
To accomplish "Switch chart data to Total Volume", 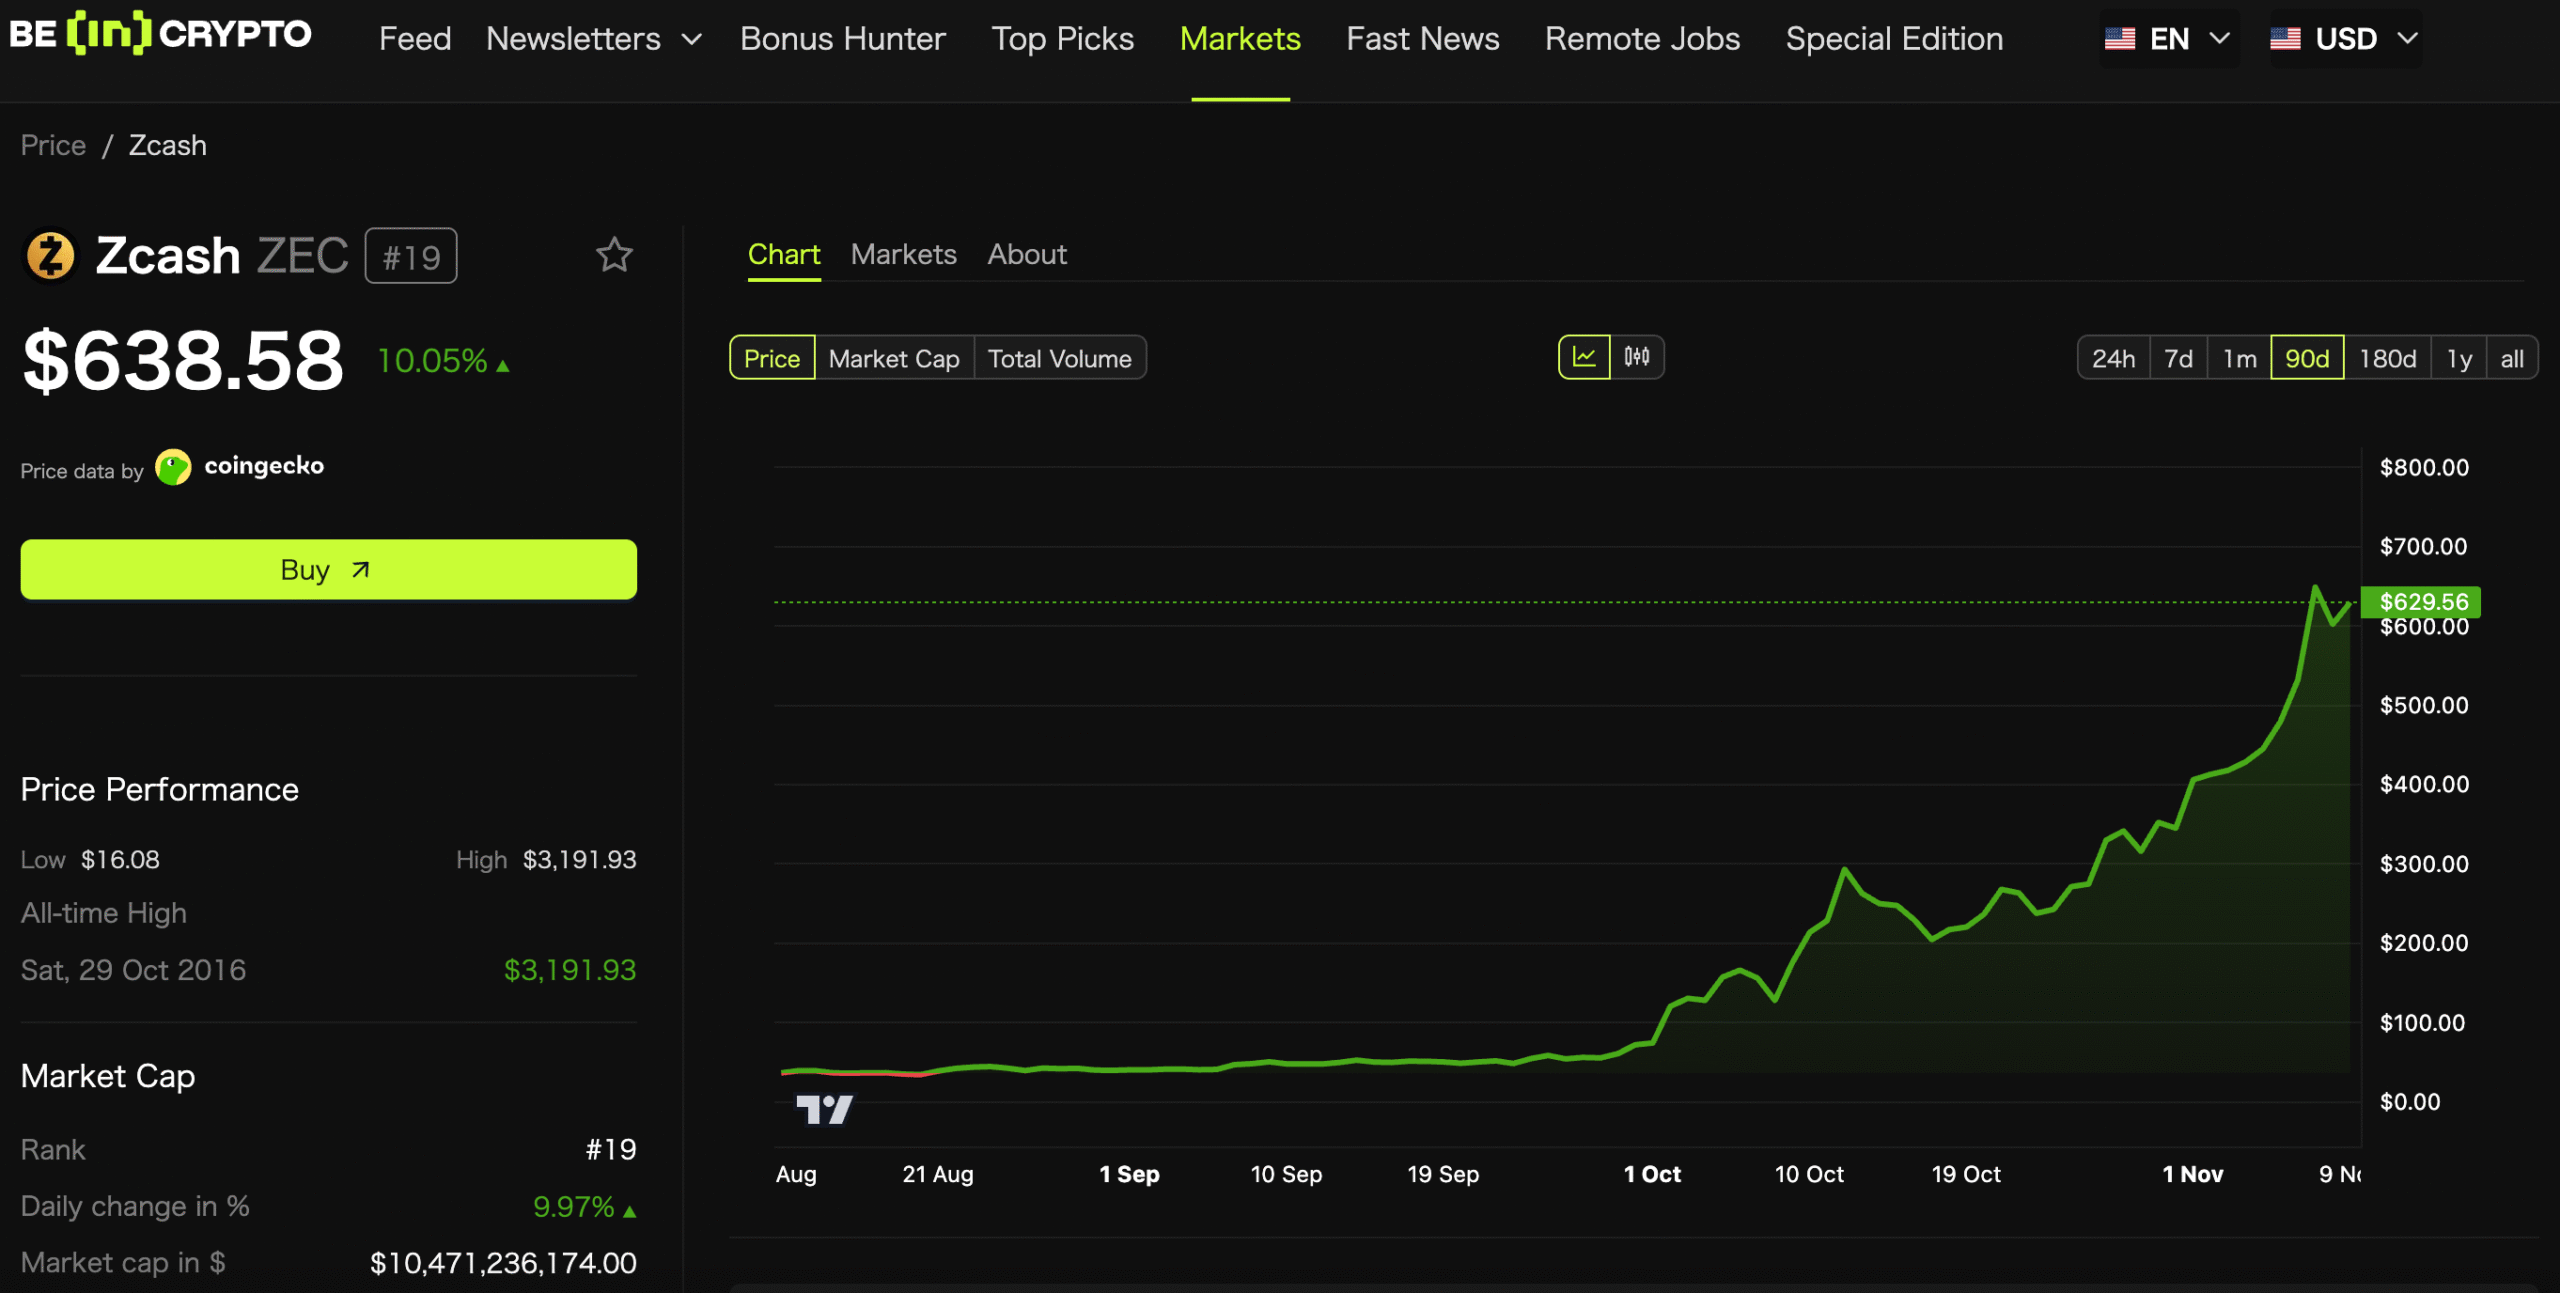I will [1060, 357].
